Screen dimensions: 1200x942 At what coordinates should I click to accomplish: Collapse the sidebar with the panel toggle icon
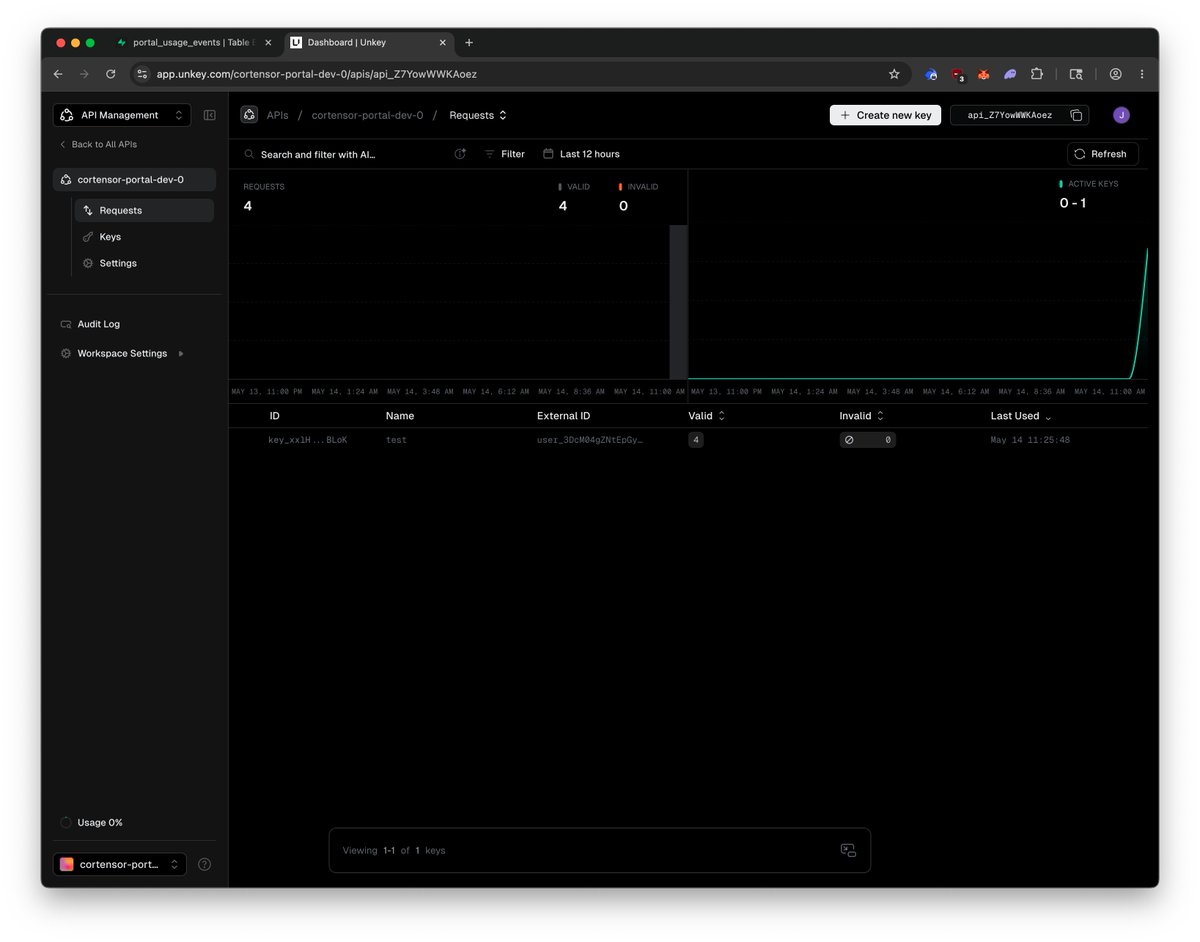[x=209, y=115]
